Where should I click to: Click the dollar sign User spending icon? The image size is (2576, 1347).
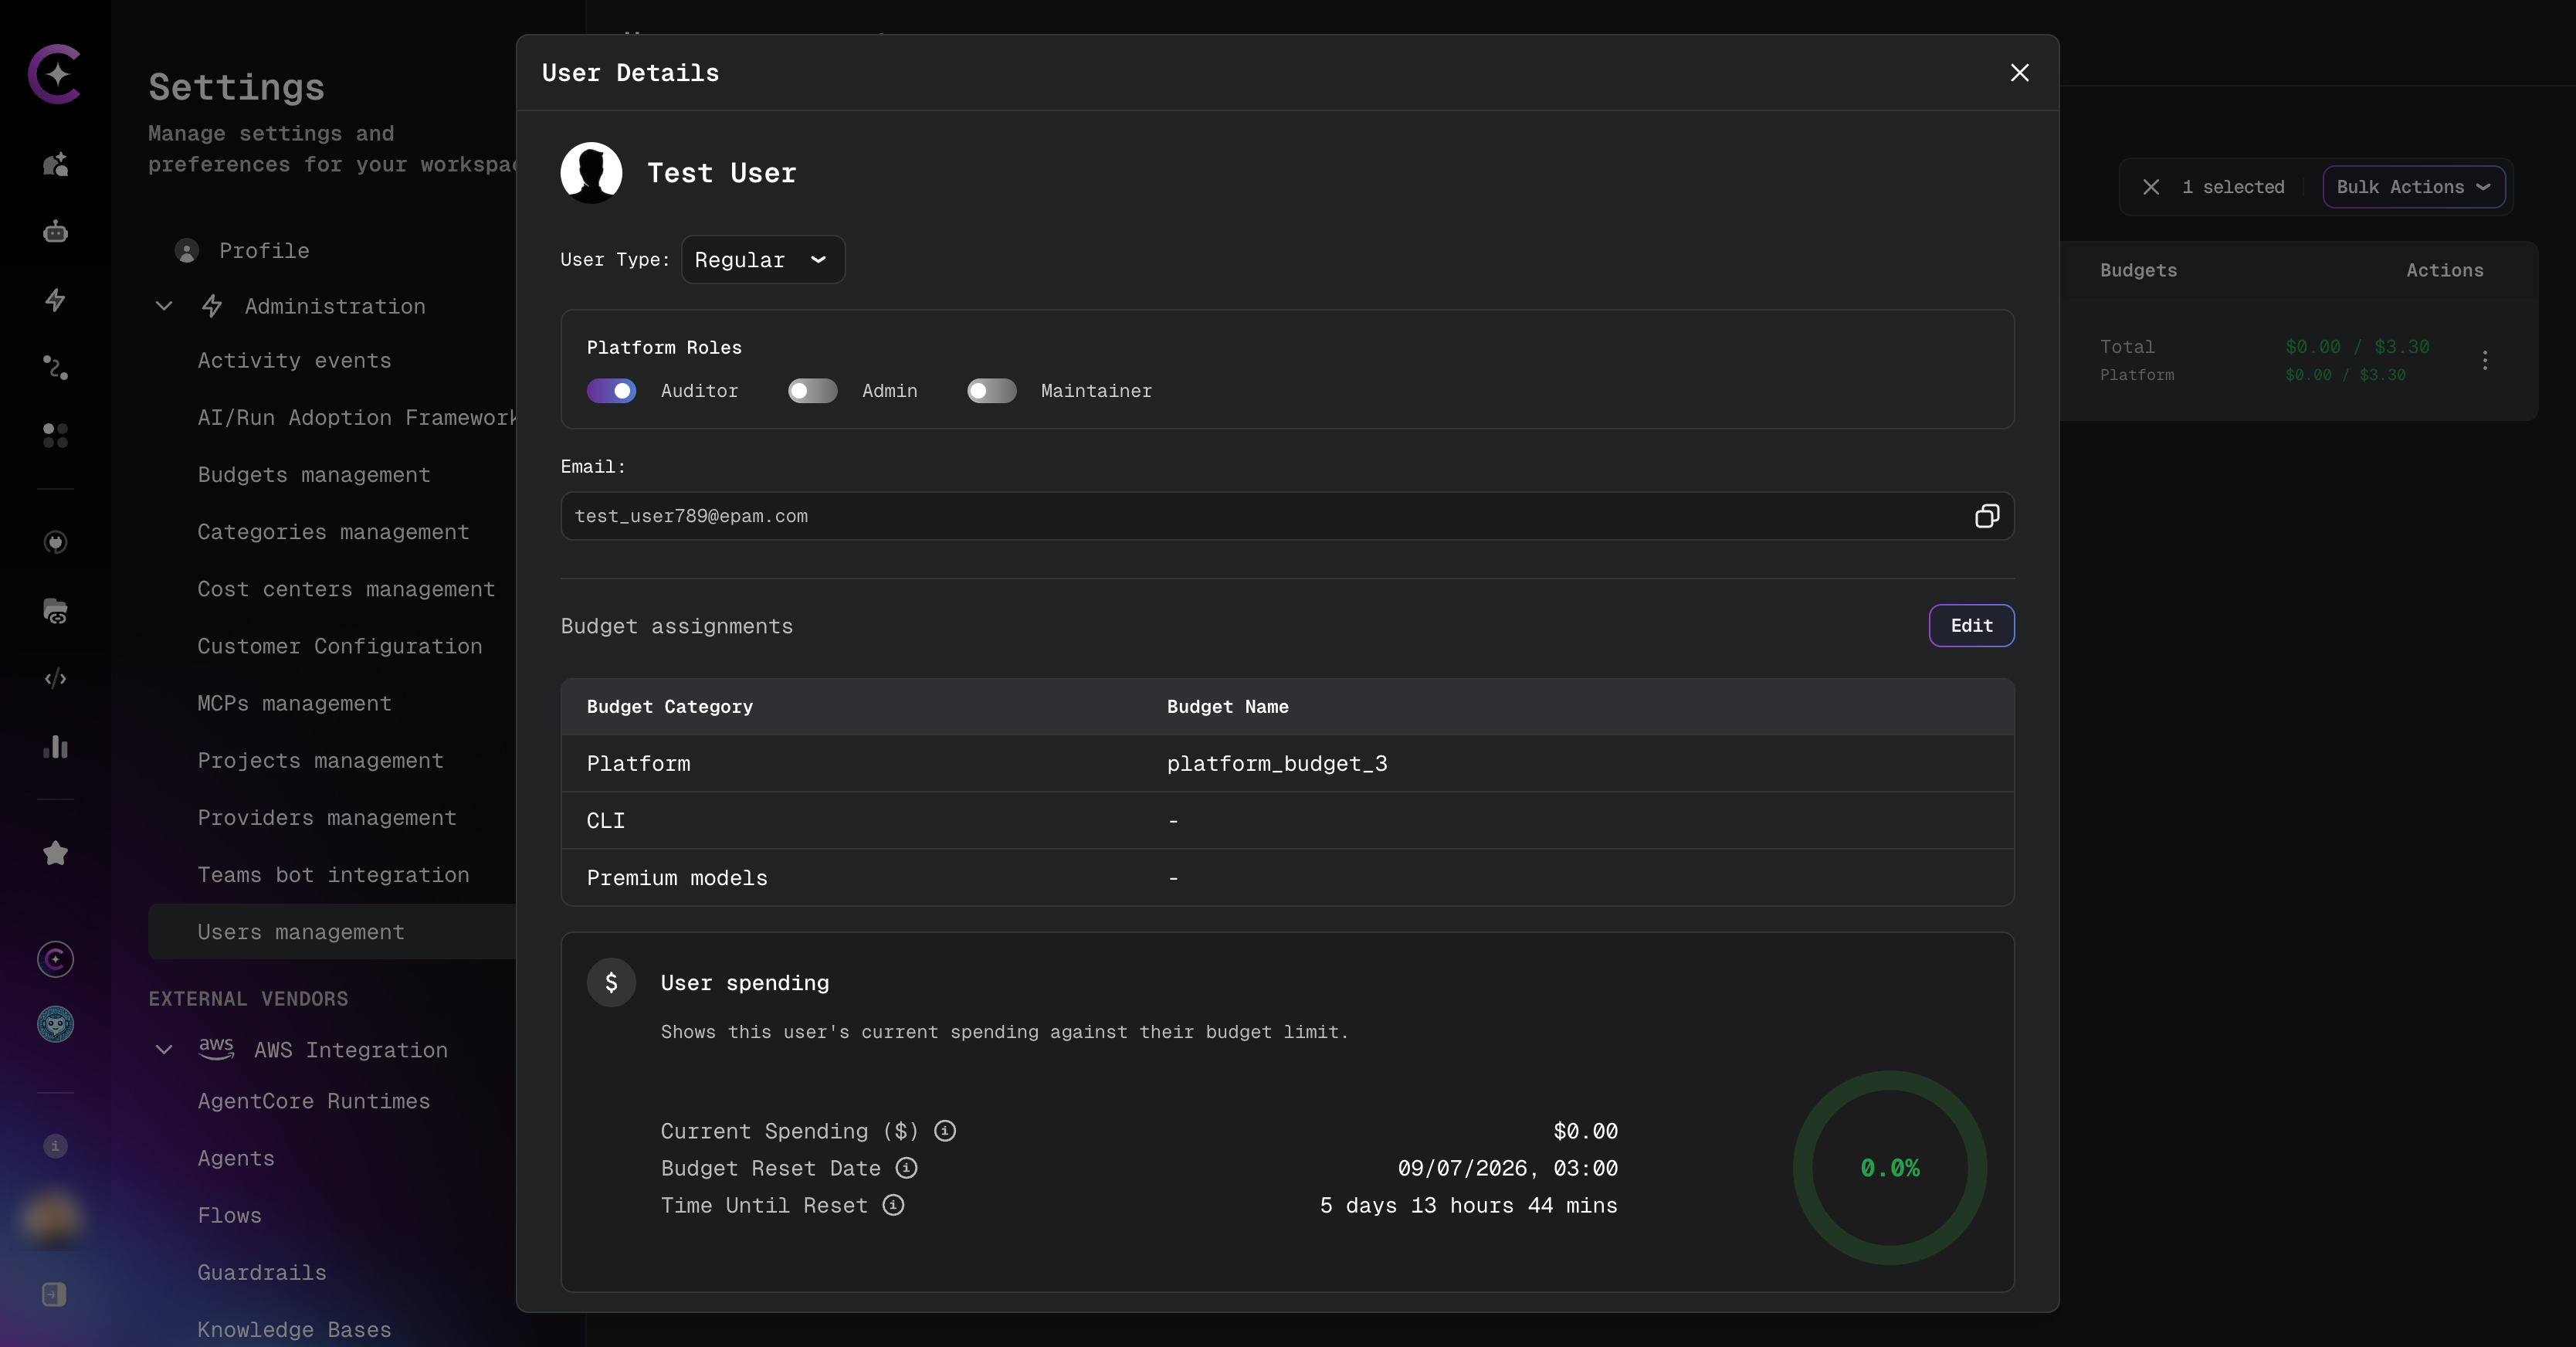tap(611, 983)
